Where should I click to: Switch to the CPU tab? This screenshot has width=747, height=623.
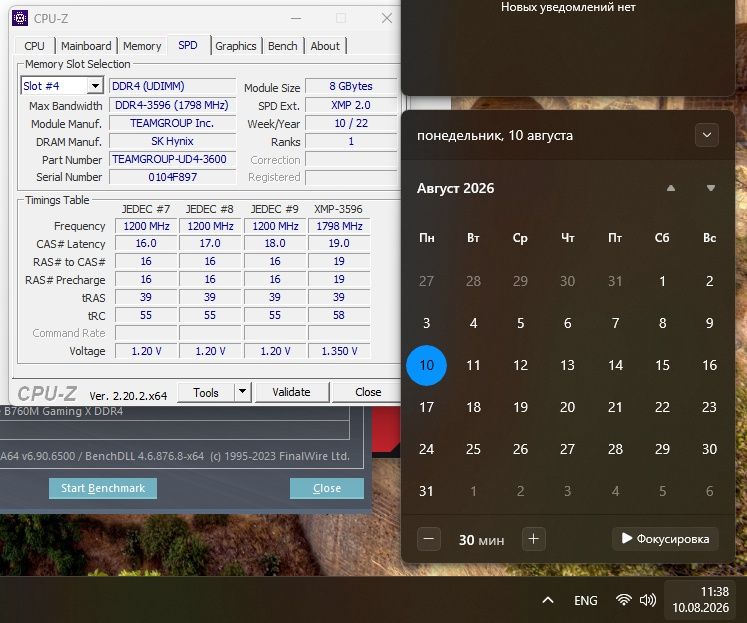pyautogui.click(x=34, y=46)
